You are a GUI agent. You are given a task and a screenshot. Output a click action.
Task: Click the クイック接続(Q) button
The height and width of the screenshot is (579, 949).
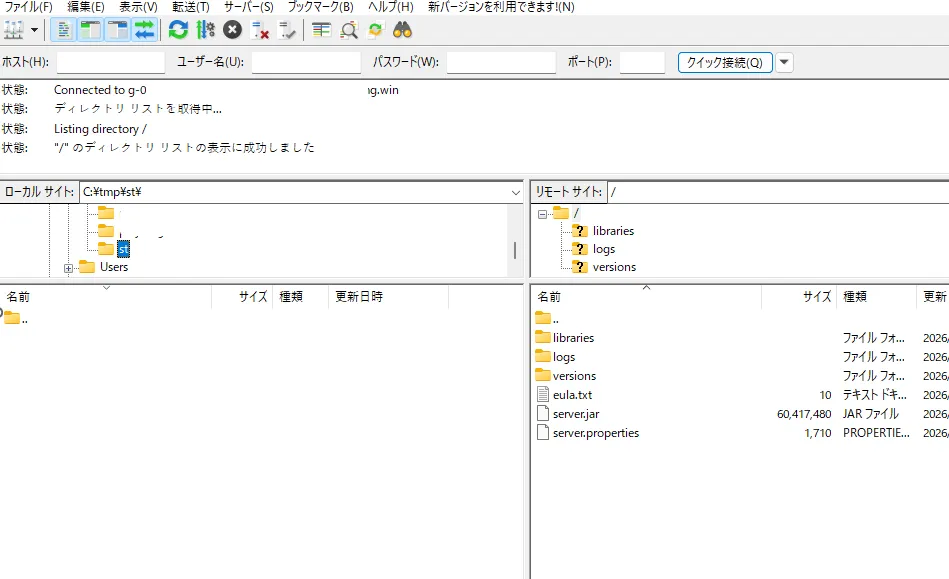[x=724, y=63]
